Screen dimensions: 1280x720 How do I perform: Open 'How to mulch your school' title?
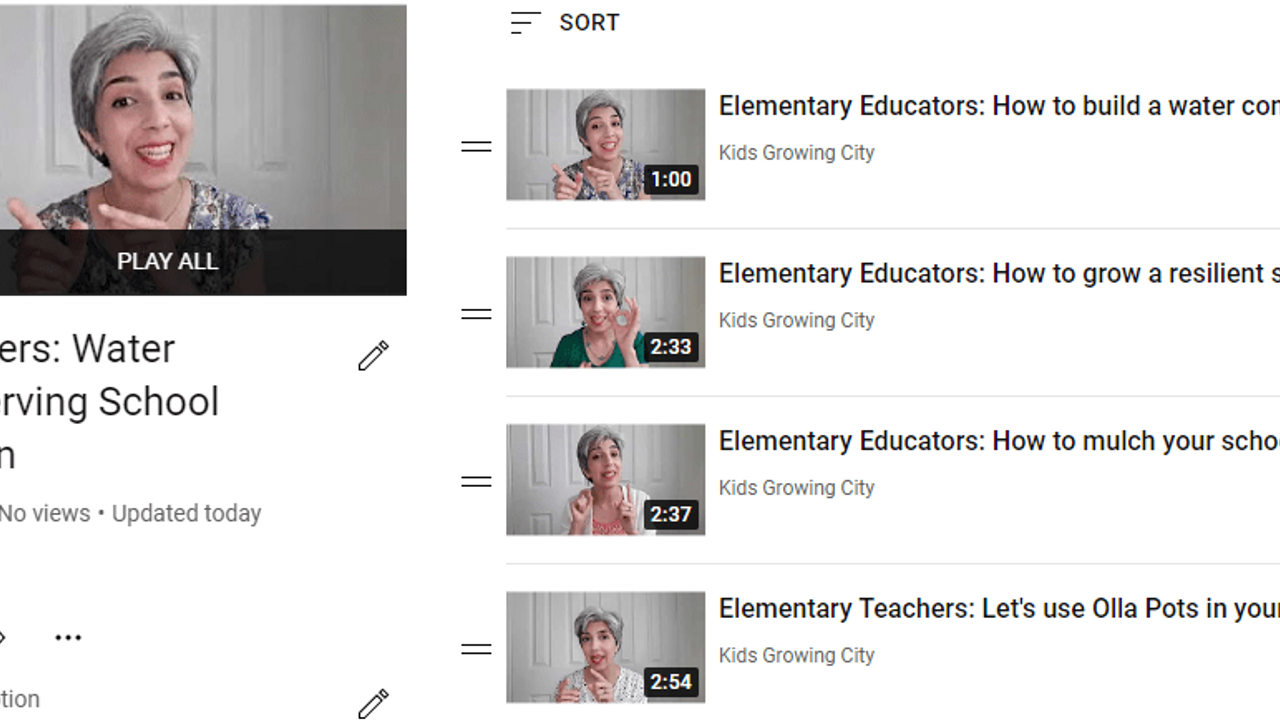(999, 441)
